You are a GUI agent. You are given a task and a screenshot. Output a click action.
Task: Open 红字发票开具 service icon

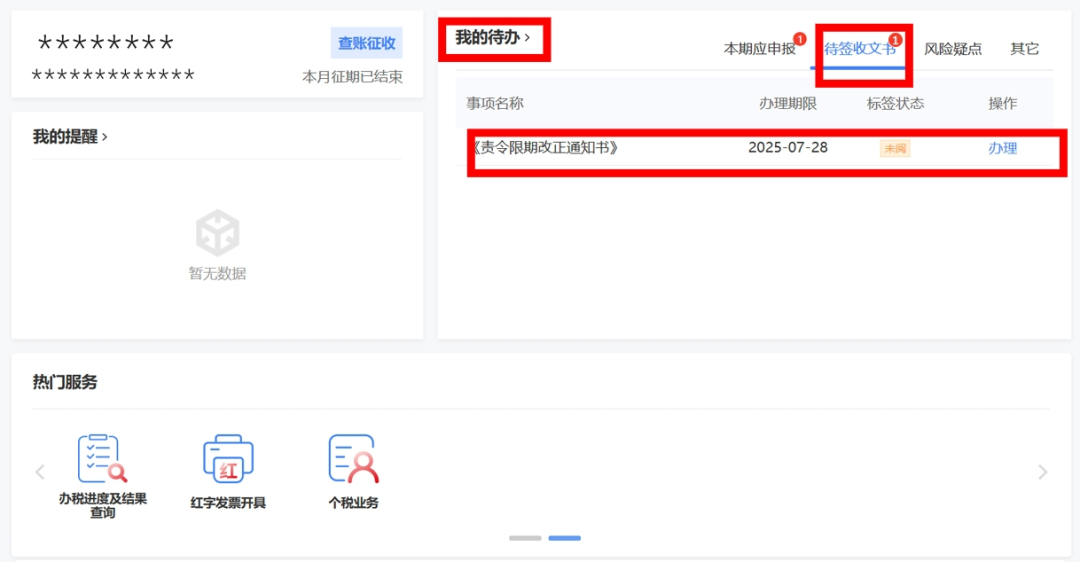[228, 459]
